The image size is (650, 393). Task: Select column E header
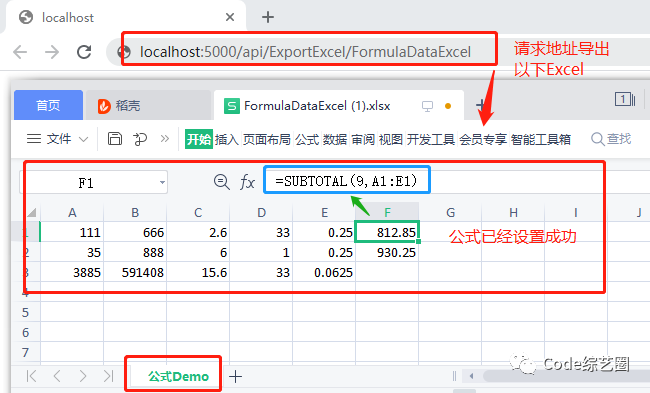pos(324,213)
